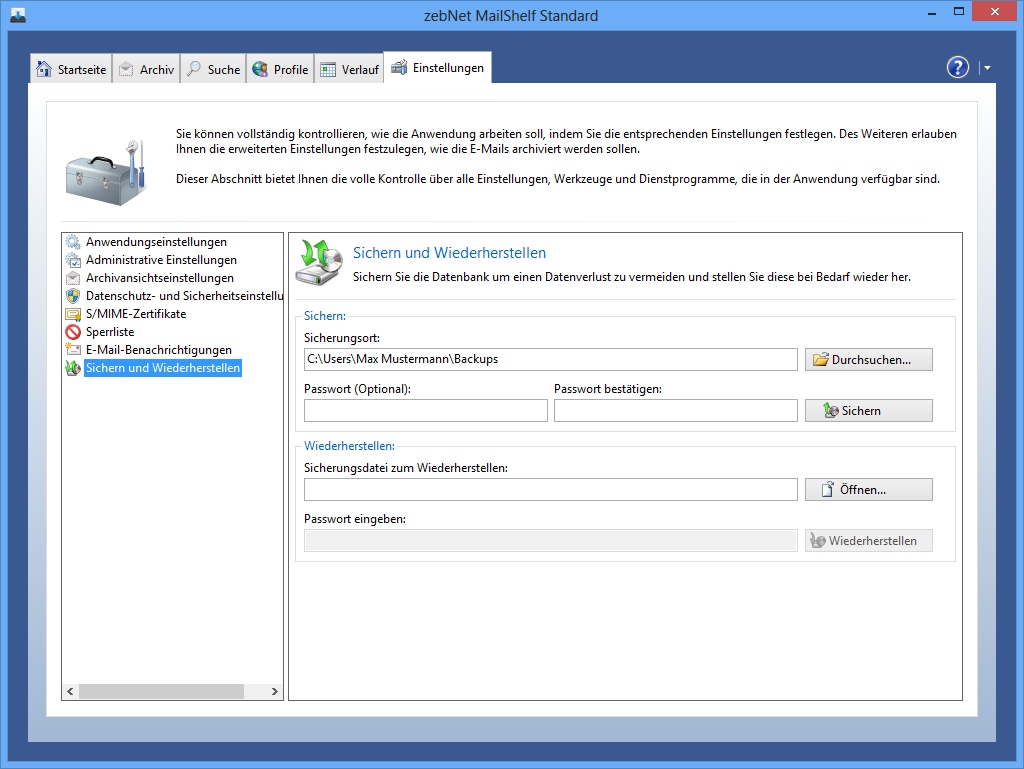The height and width of the screenshot is (769, 1024).
Task: Open Archivansichtseinstellungen from the settings list
Action: 160,278
